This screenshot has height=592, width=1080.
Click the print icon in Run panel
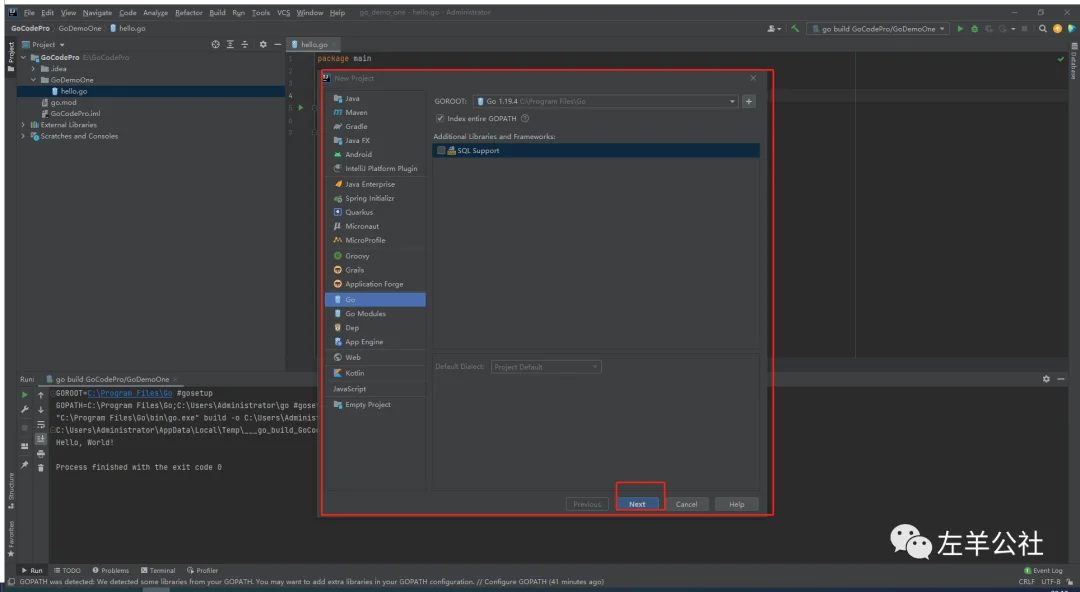click(x=41, y=453)
